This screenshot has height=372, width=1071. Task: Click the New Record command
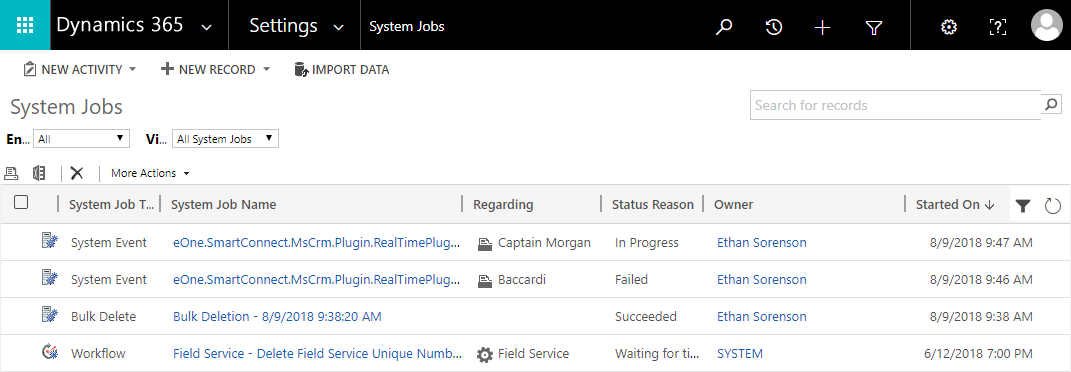[x=208, y=70]
